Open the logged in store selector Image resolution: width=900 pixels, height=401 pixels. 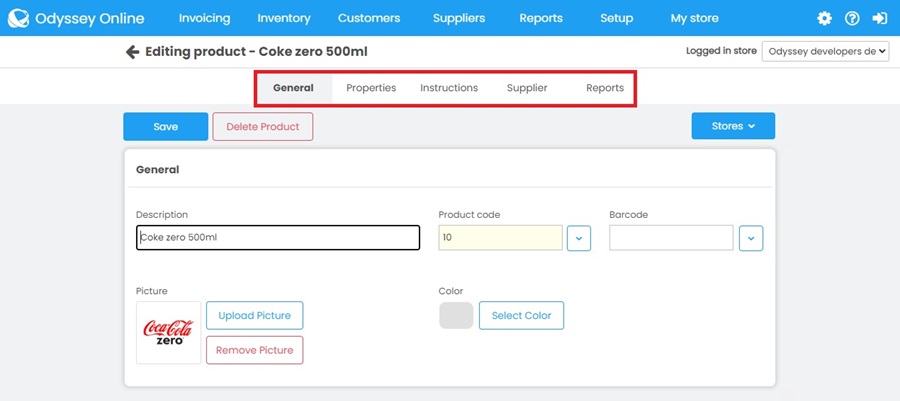825,51
